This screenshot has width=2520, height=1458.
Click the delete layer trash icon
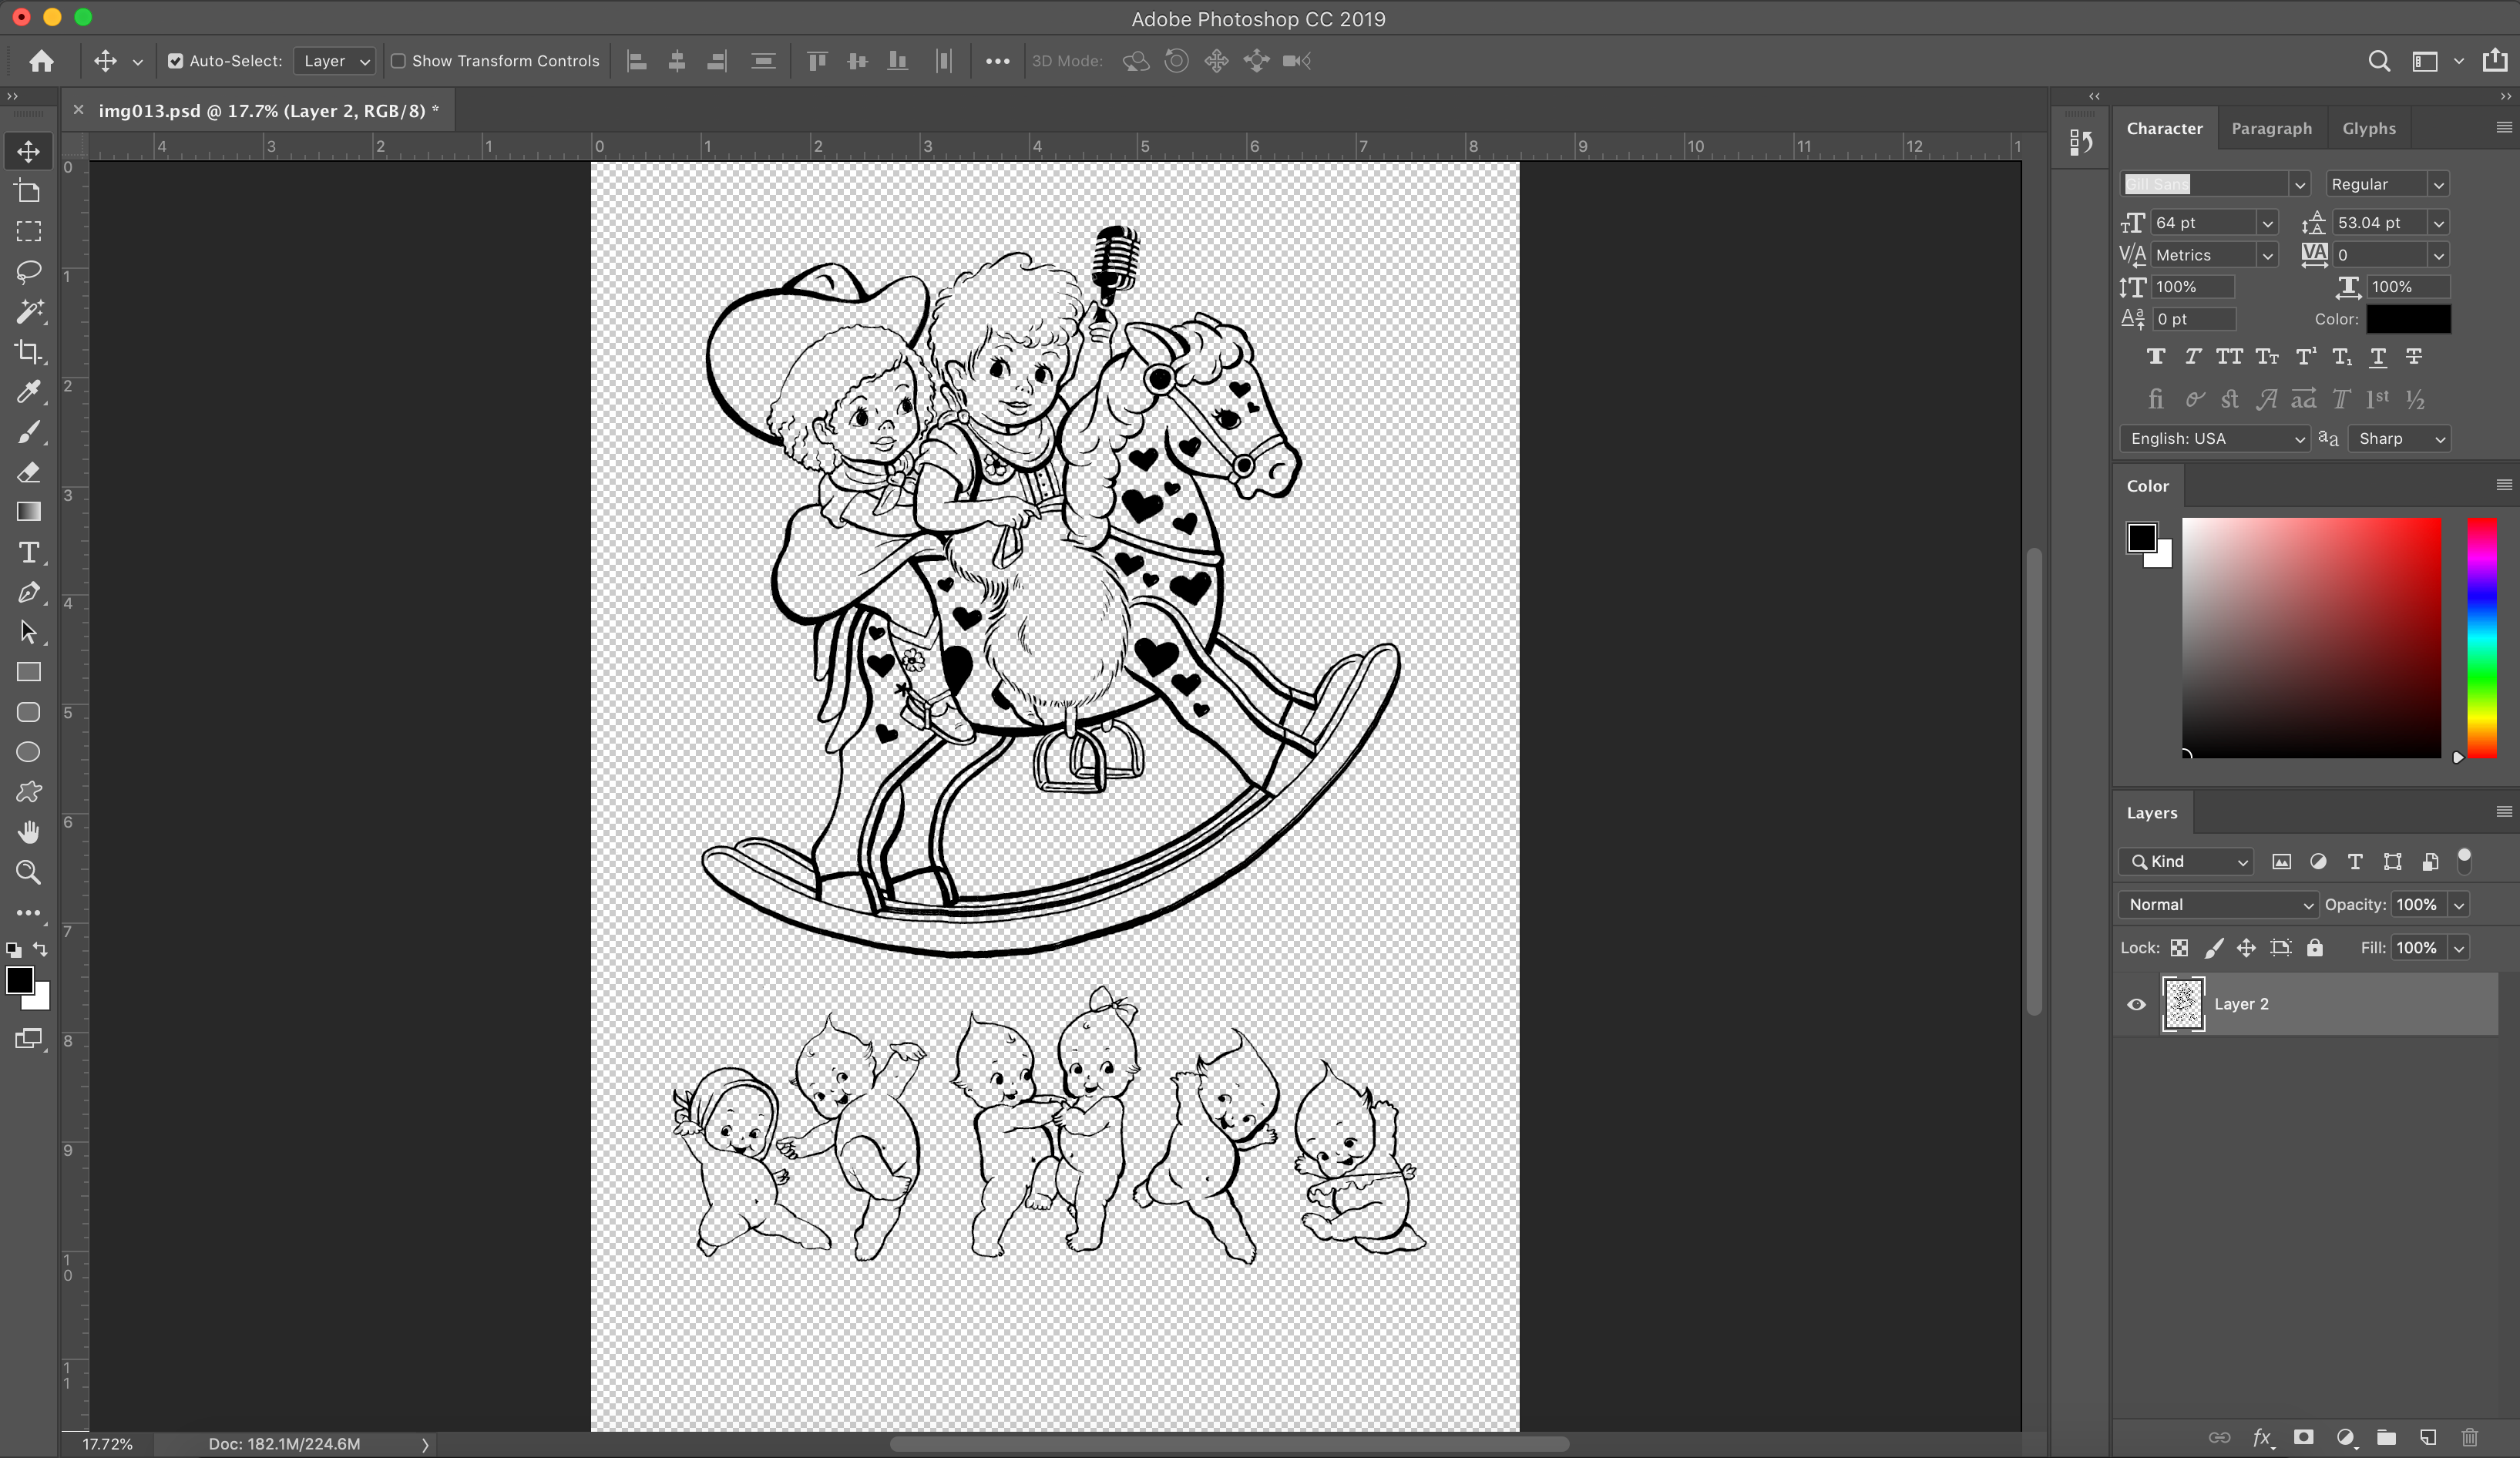(2470, 1438)
